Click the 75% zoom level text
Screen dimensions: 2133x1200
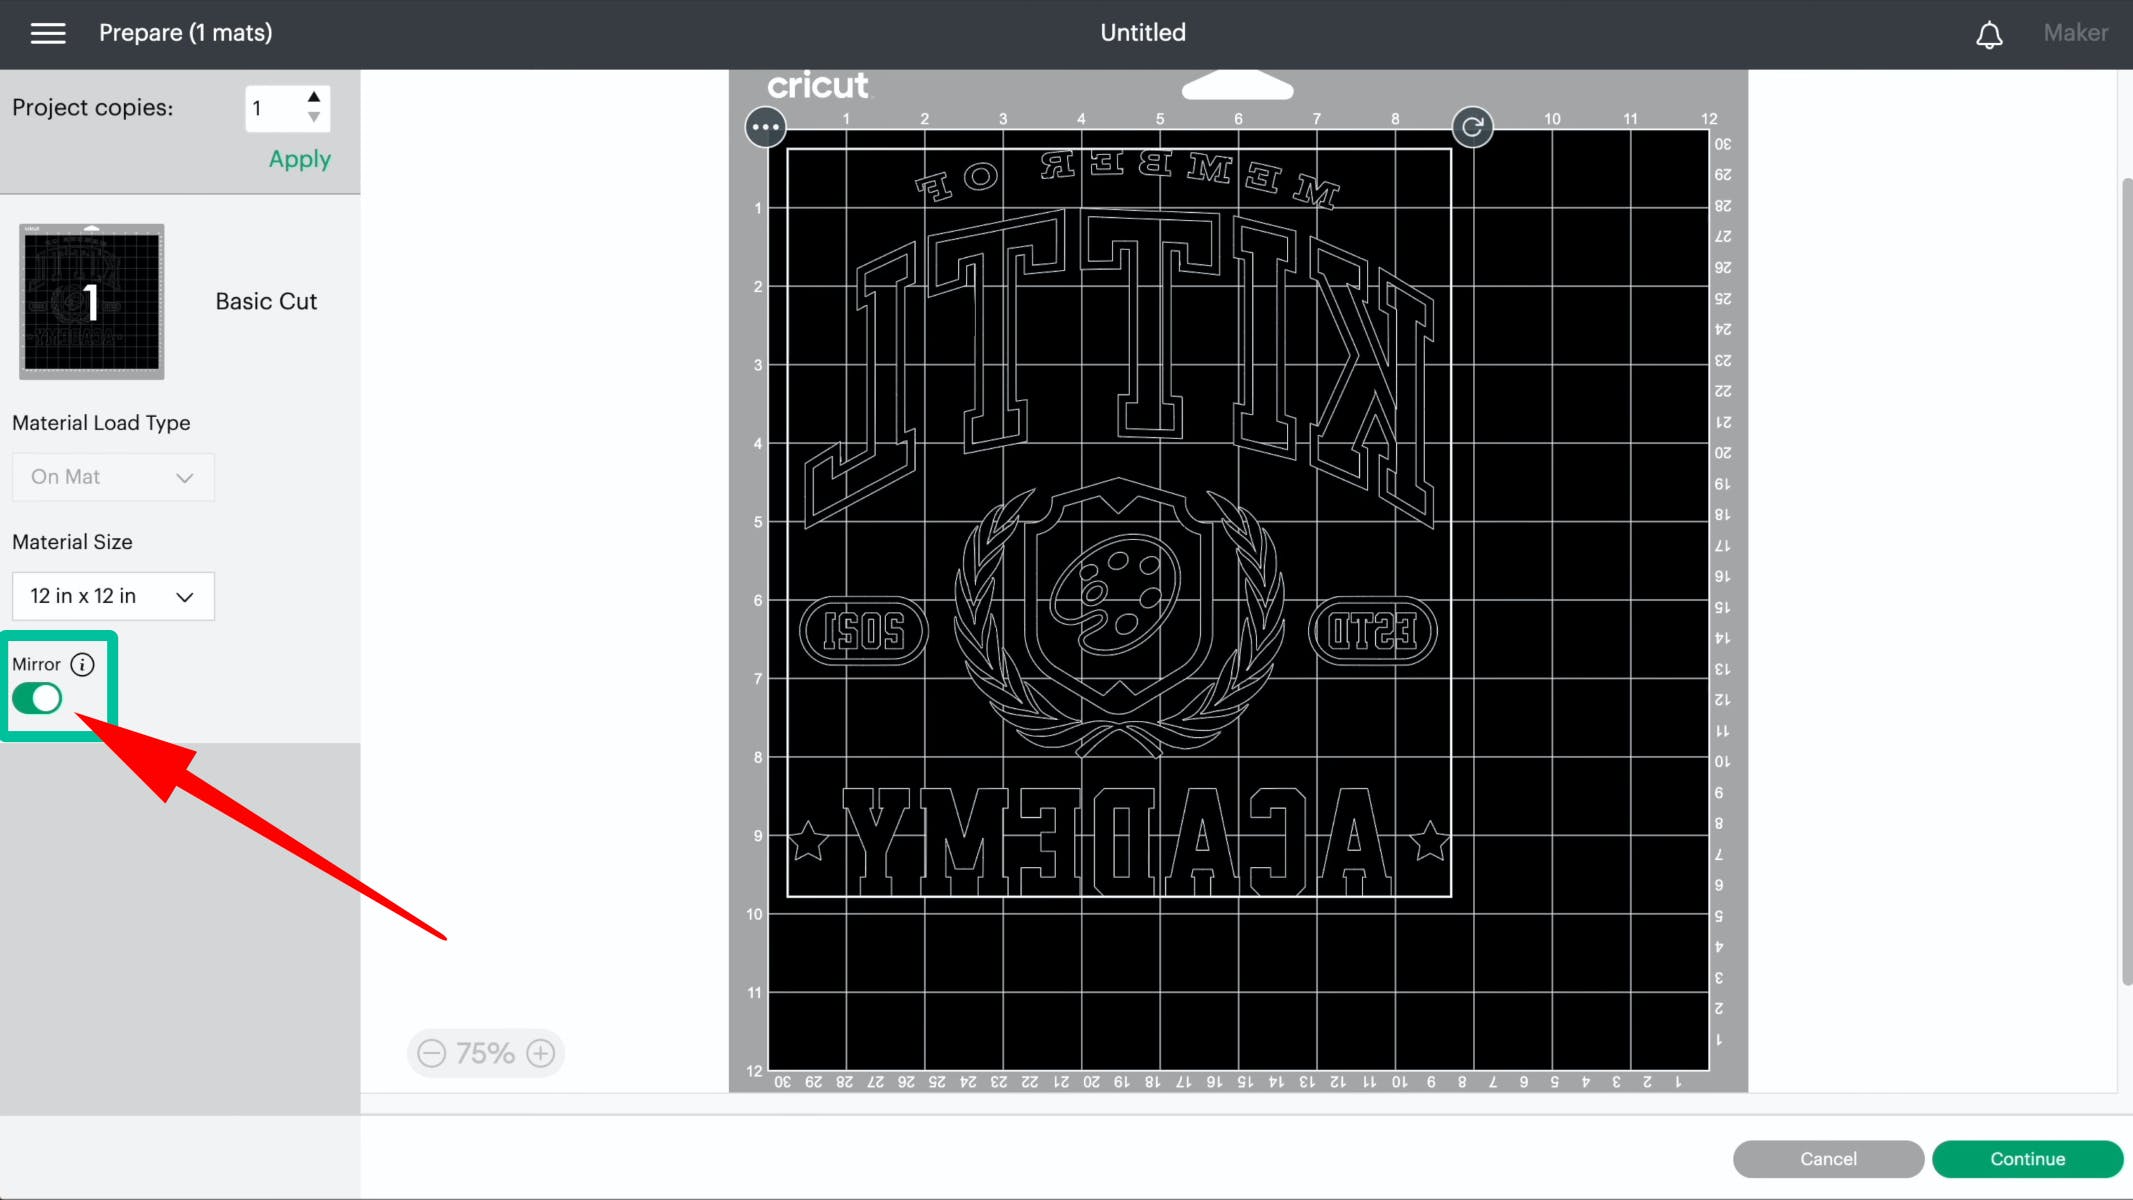pyautogui.click(x=485, y=1053)
